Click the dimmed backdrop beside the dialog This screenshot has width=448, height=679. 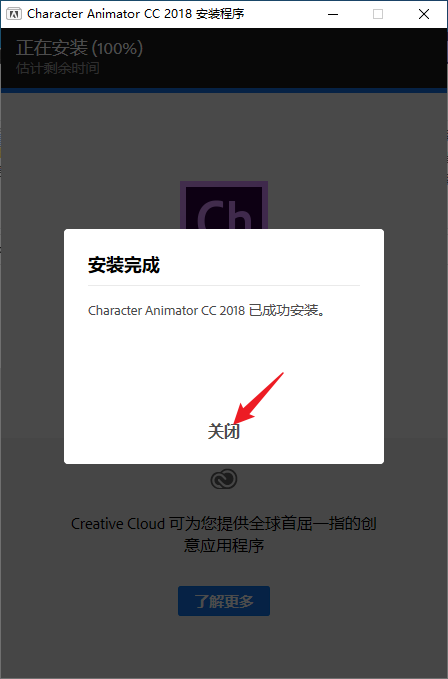(x=32, y=346)
